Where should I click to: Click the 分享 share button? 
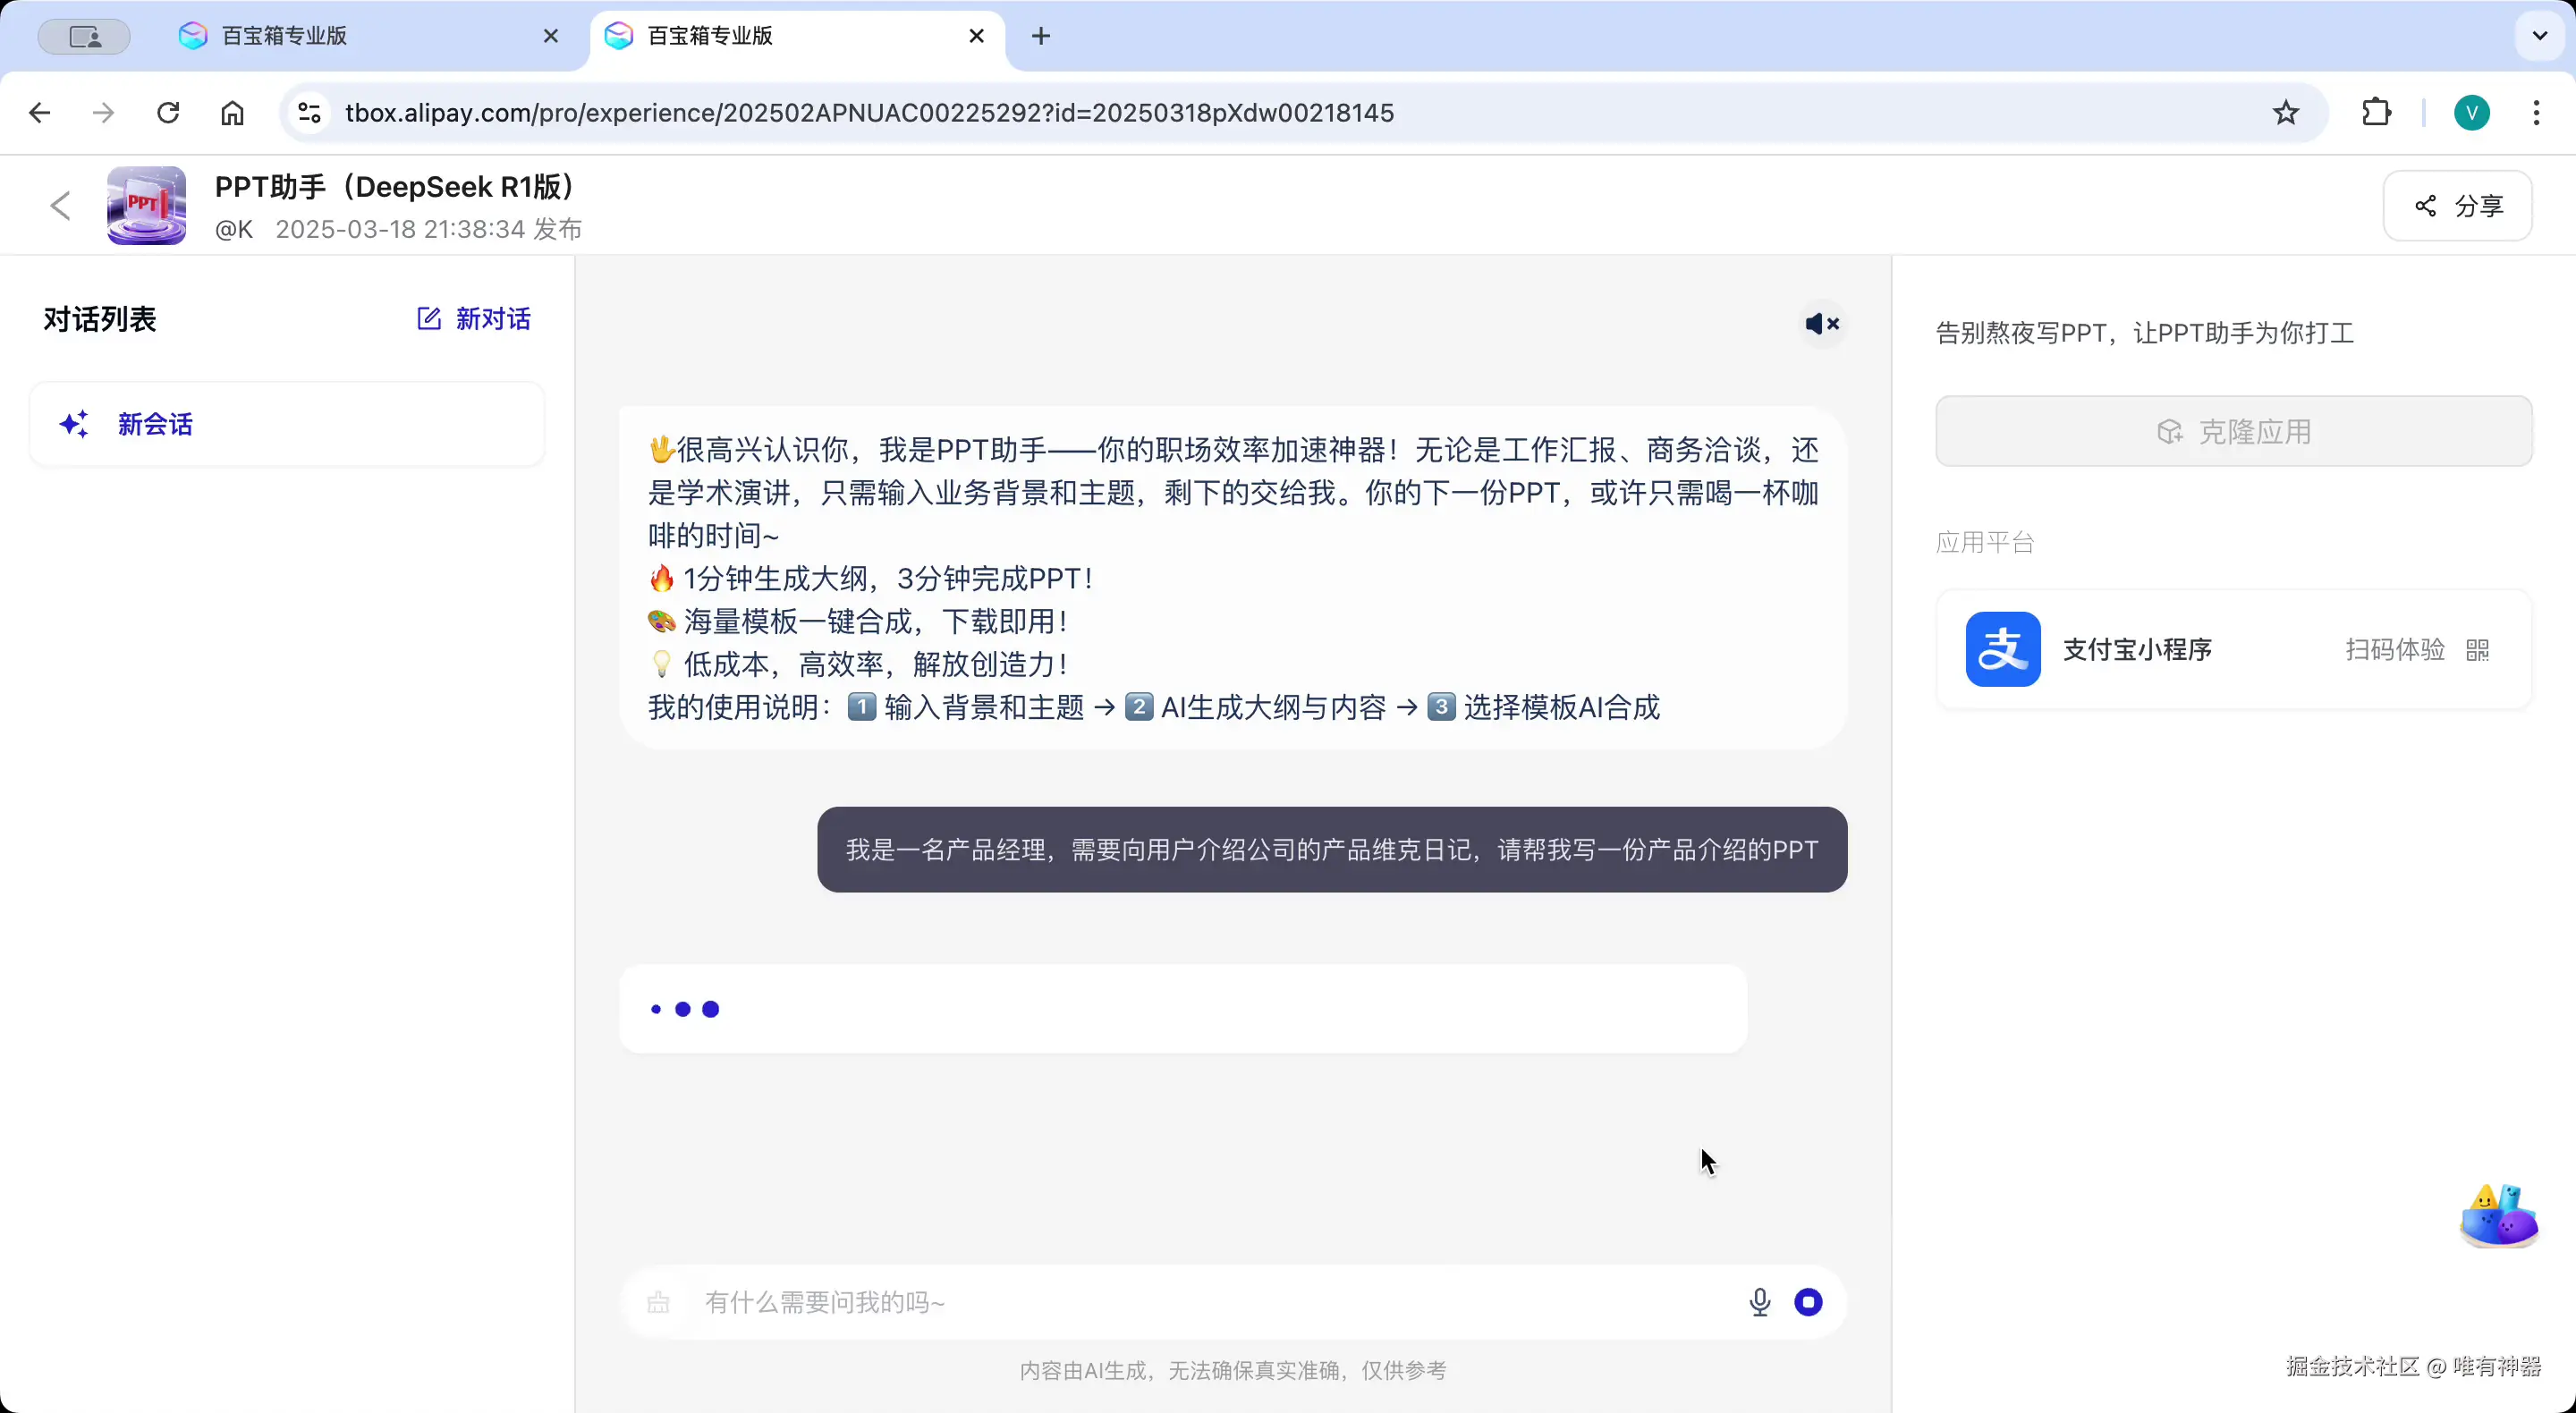(x=2458, y=206)
